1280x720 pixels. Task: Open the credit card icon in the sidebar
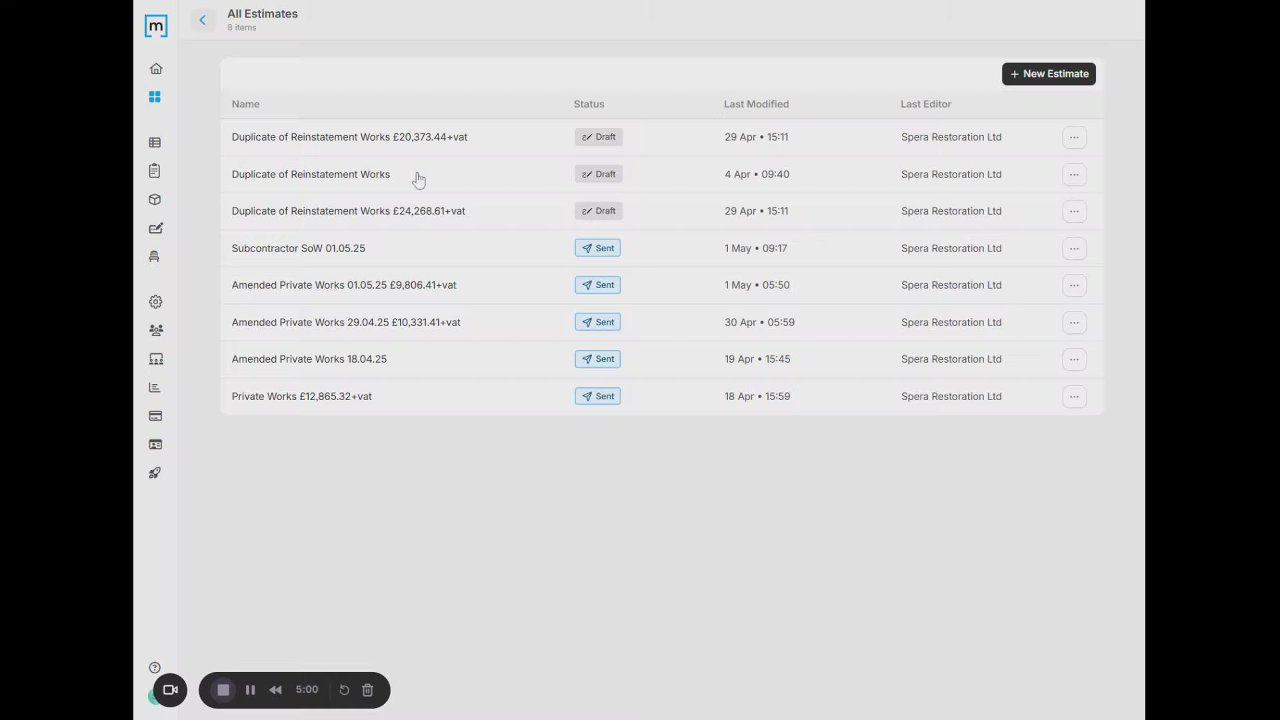155,416
